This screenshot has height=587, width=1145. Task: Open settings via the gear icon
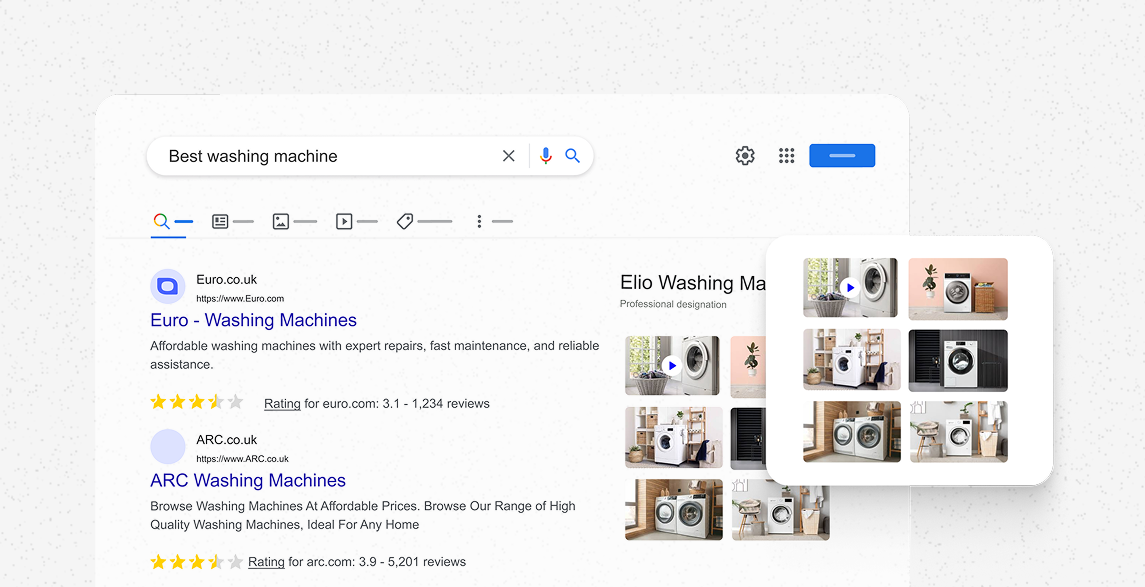point(745,156)
